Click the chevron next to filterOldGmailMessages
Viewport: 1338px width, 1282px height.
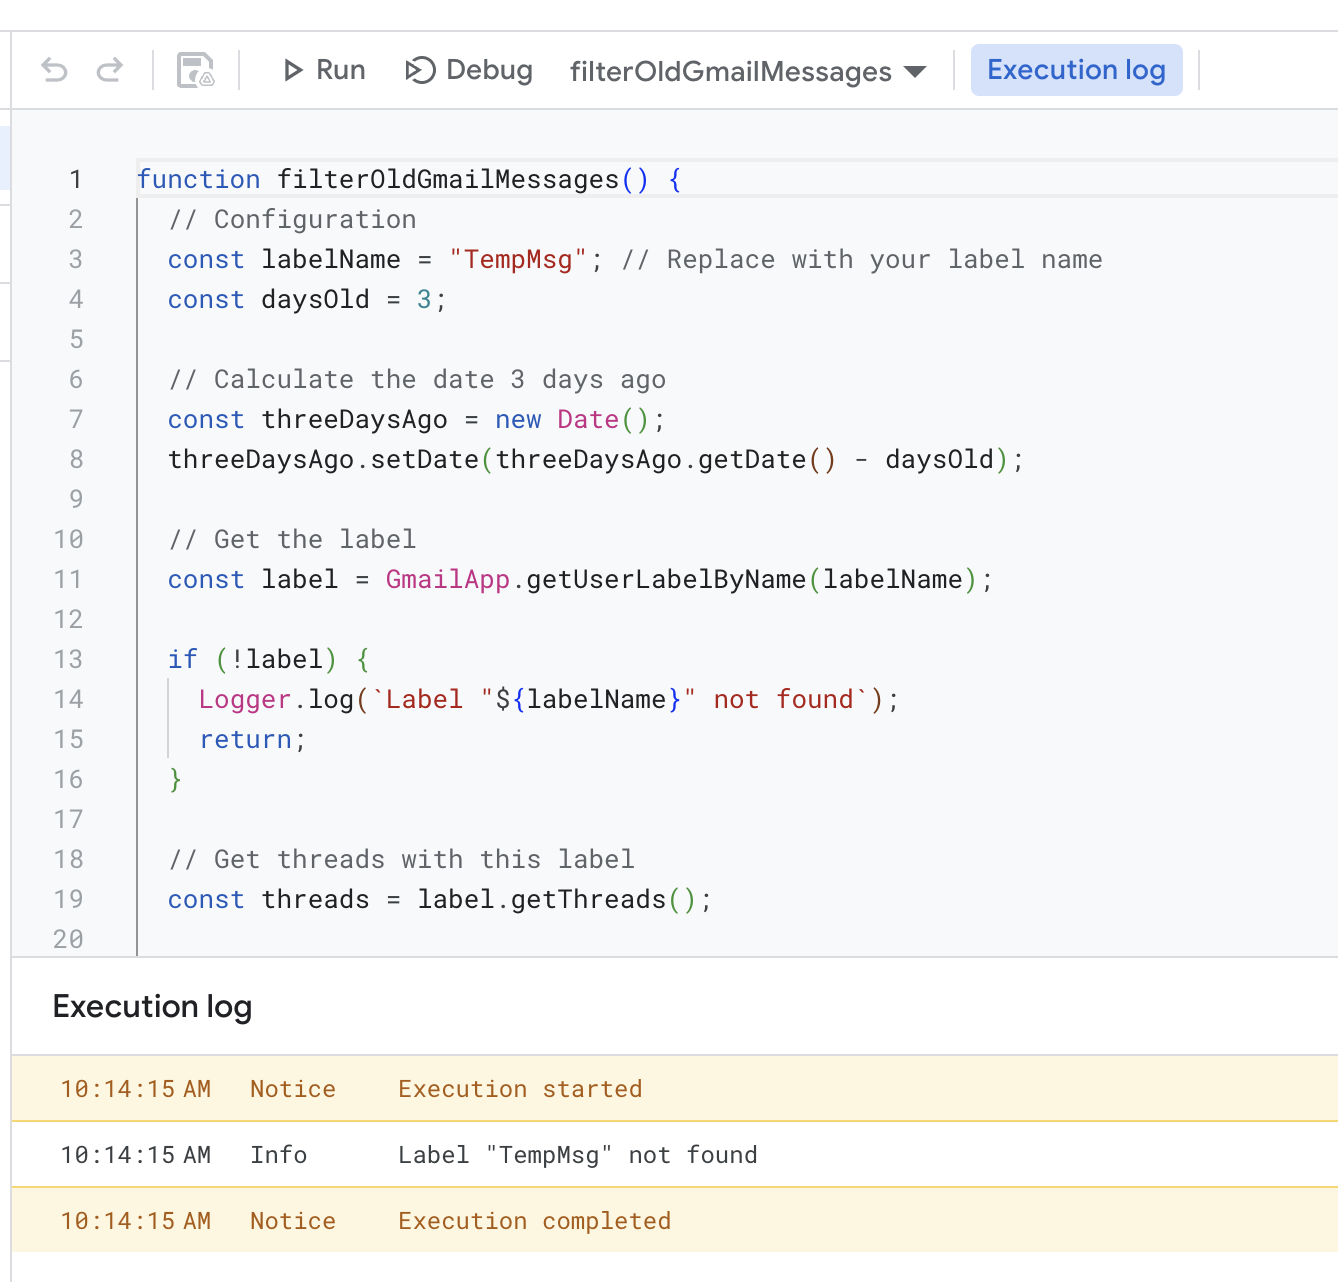click(x=915, y=71)
